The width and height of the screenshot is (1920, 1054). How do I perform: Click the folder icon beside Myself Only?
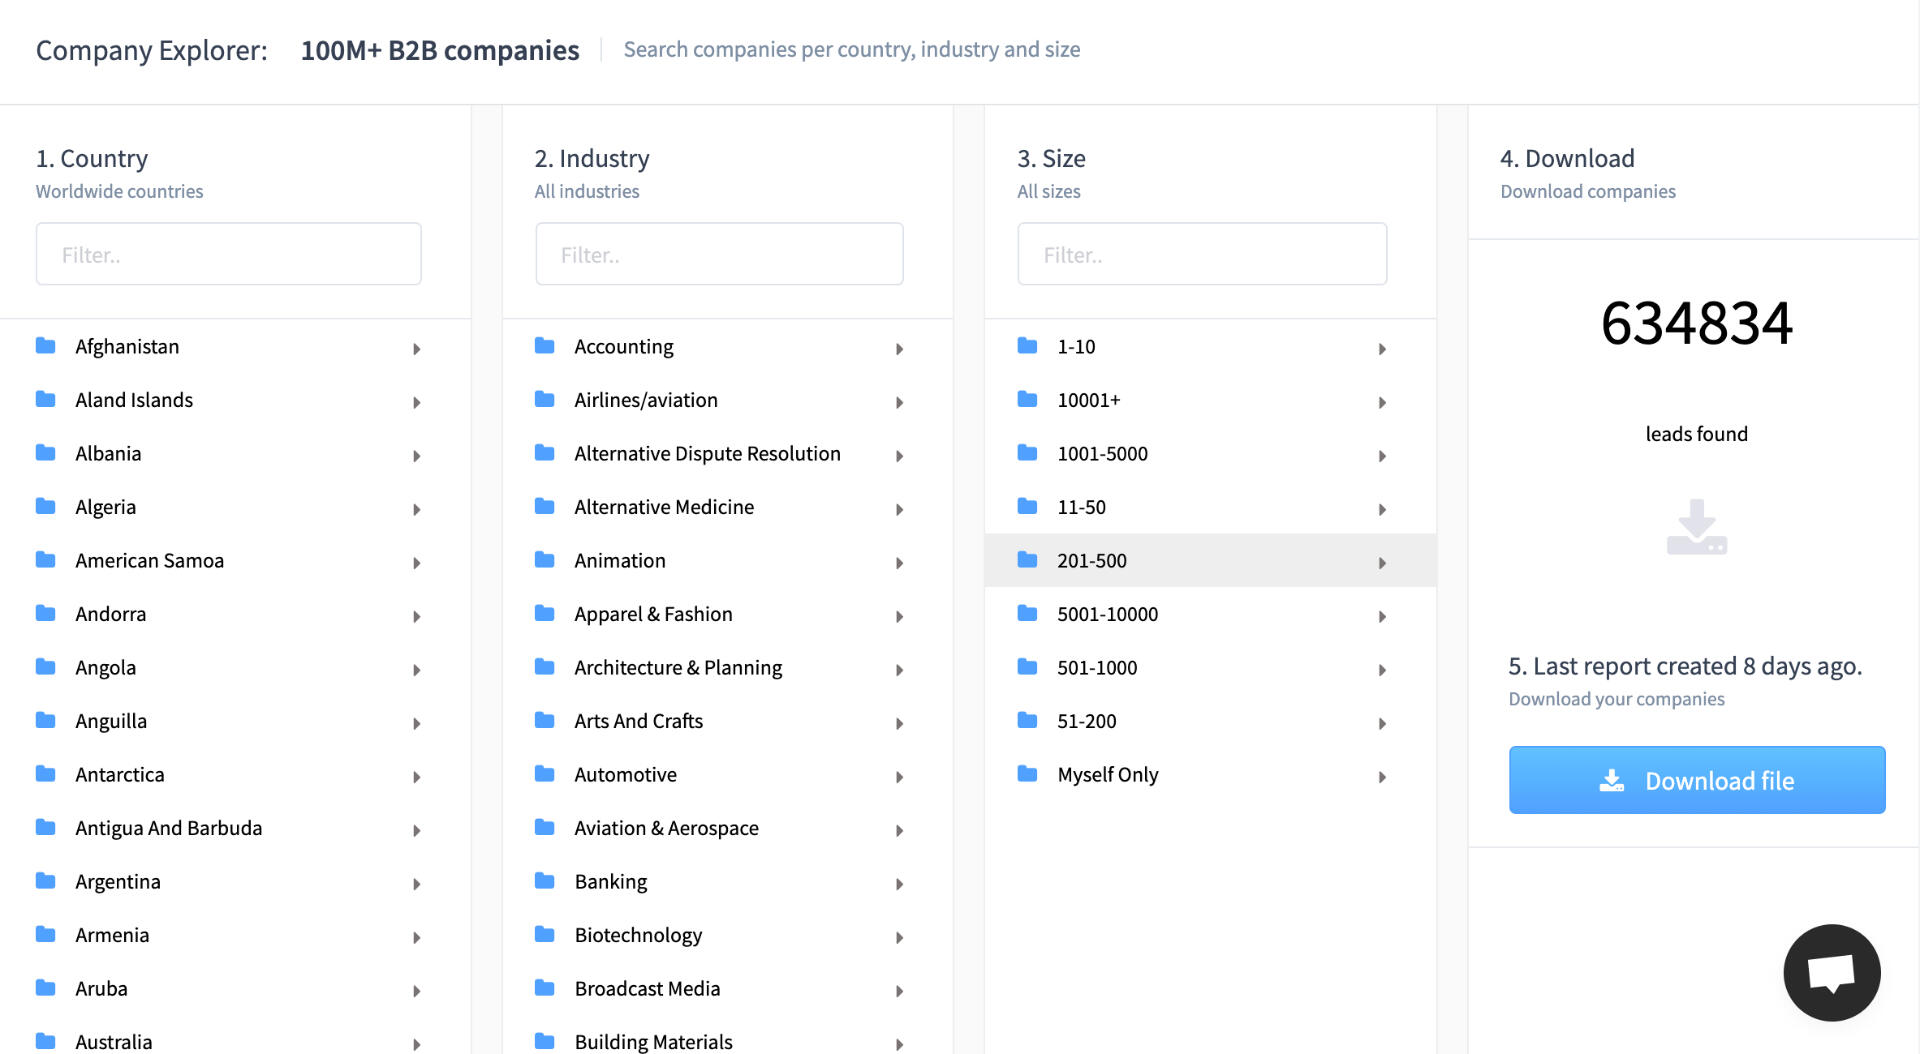pyautogui.click(x=1027, y=774)
